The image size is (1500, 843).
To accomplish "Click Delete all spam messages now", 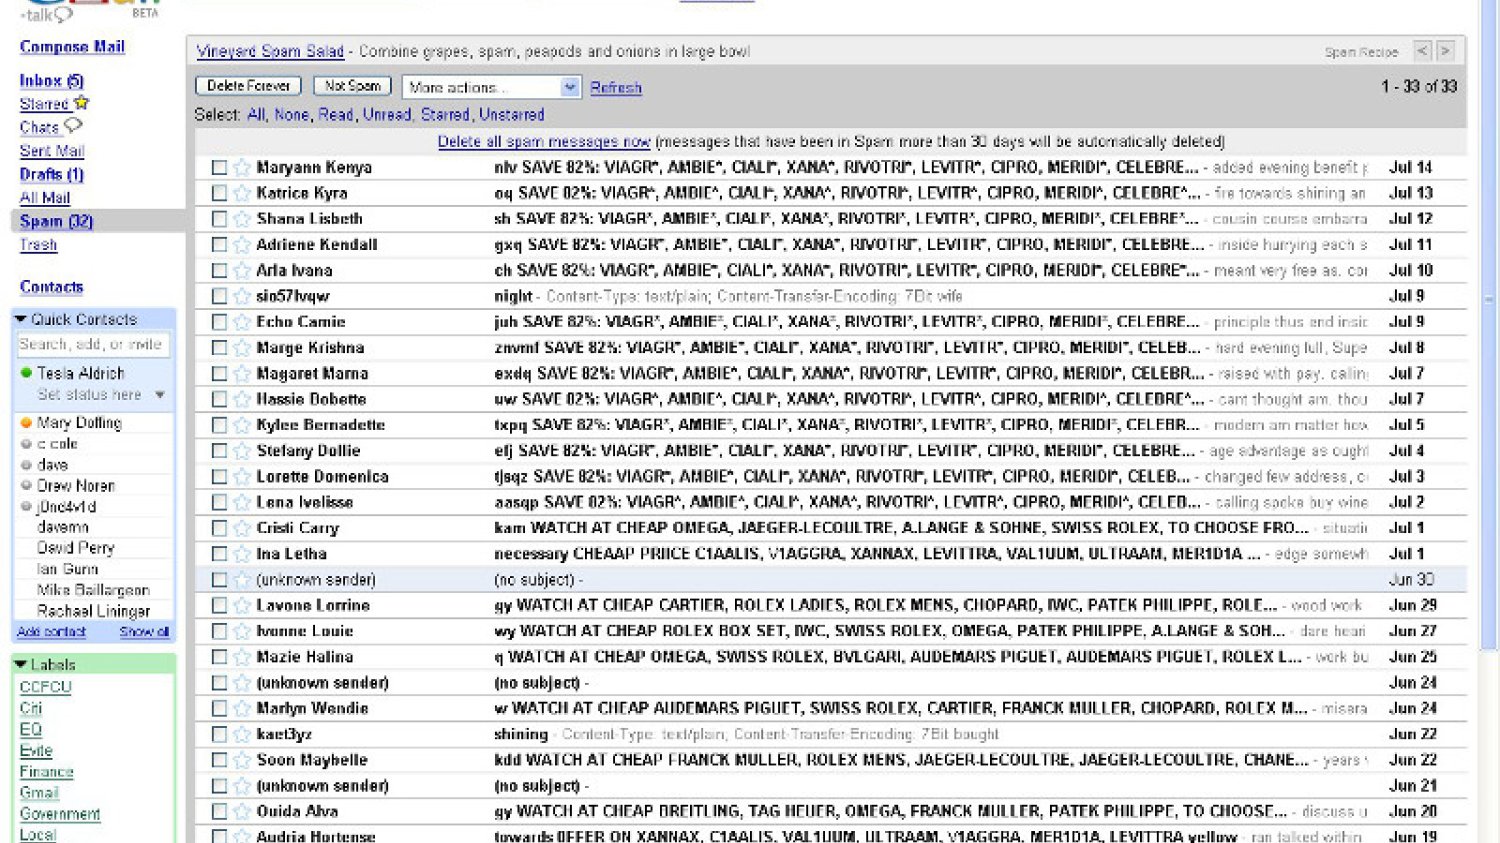I will (544, 142).
